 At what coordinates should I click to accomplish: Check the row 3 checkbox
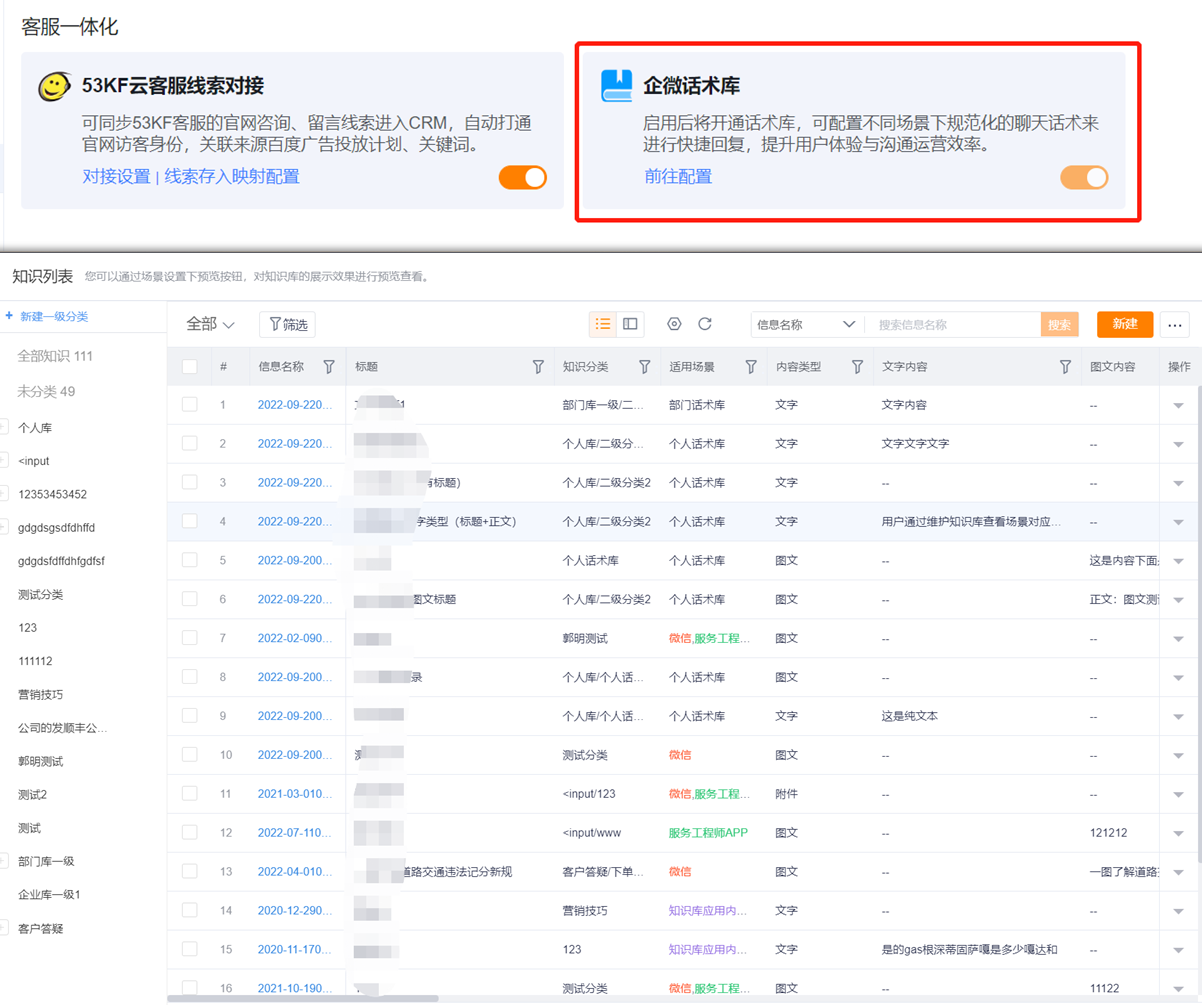(x=190, y=482)
